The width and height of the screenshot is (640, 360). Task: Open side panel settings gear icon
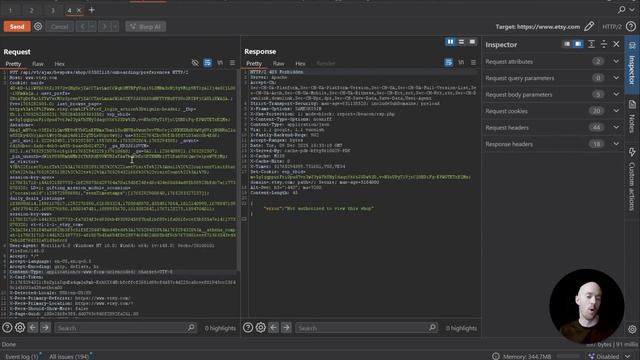click(x=632, y=329)
